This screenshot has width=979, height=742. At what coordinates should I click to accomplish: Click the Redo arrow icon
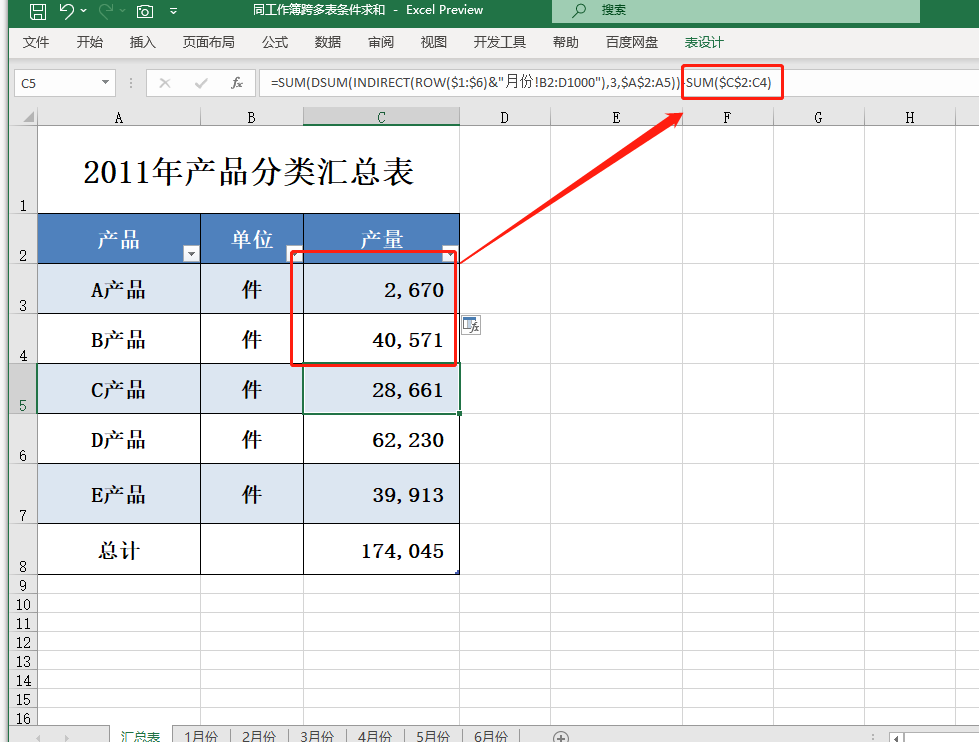[106, 11]
